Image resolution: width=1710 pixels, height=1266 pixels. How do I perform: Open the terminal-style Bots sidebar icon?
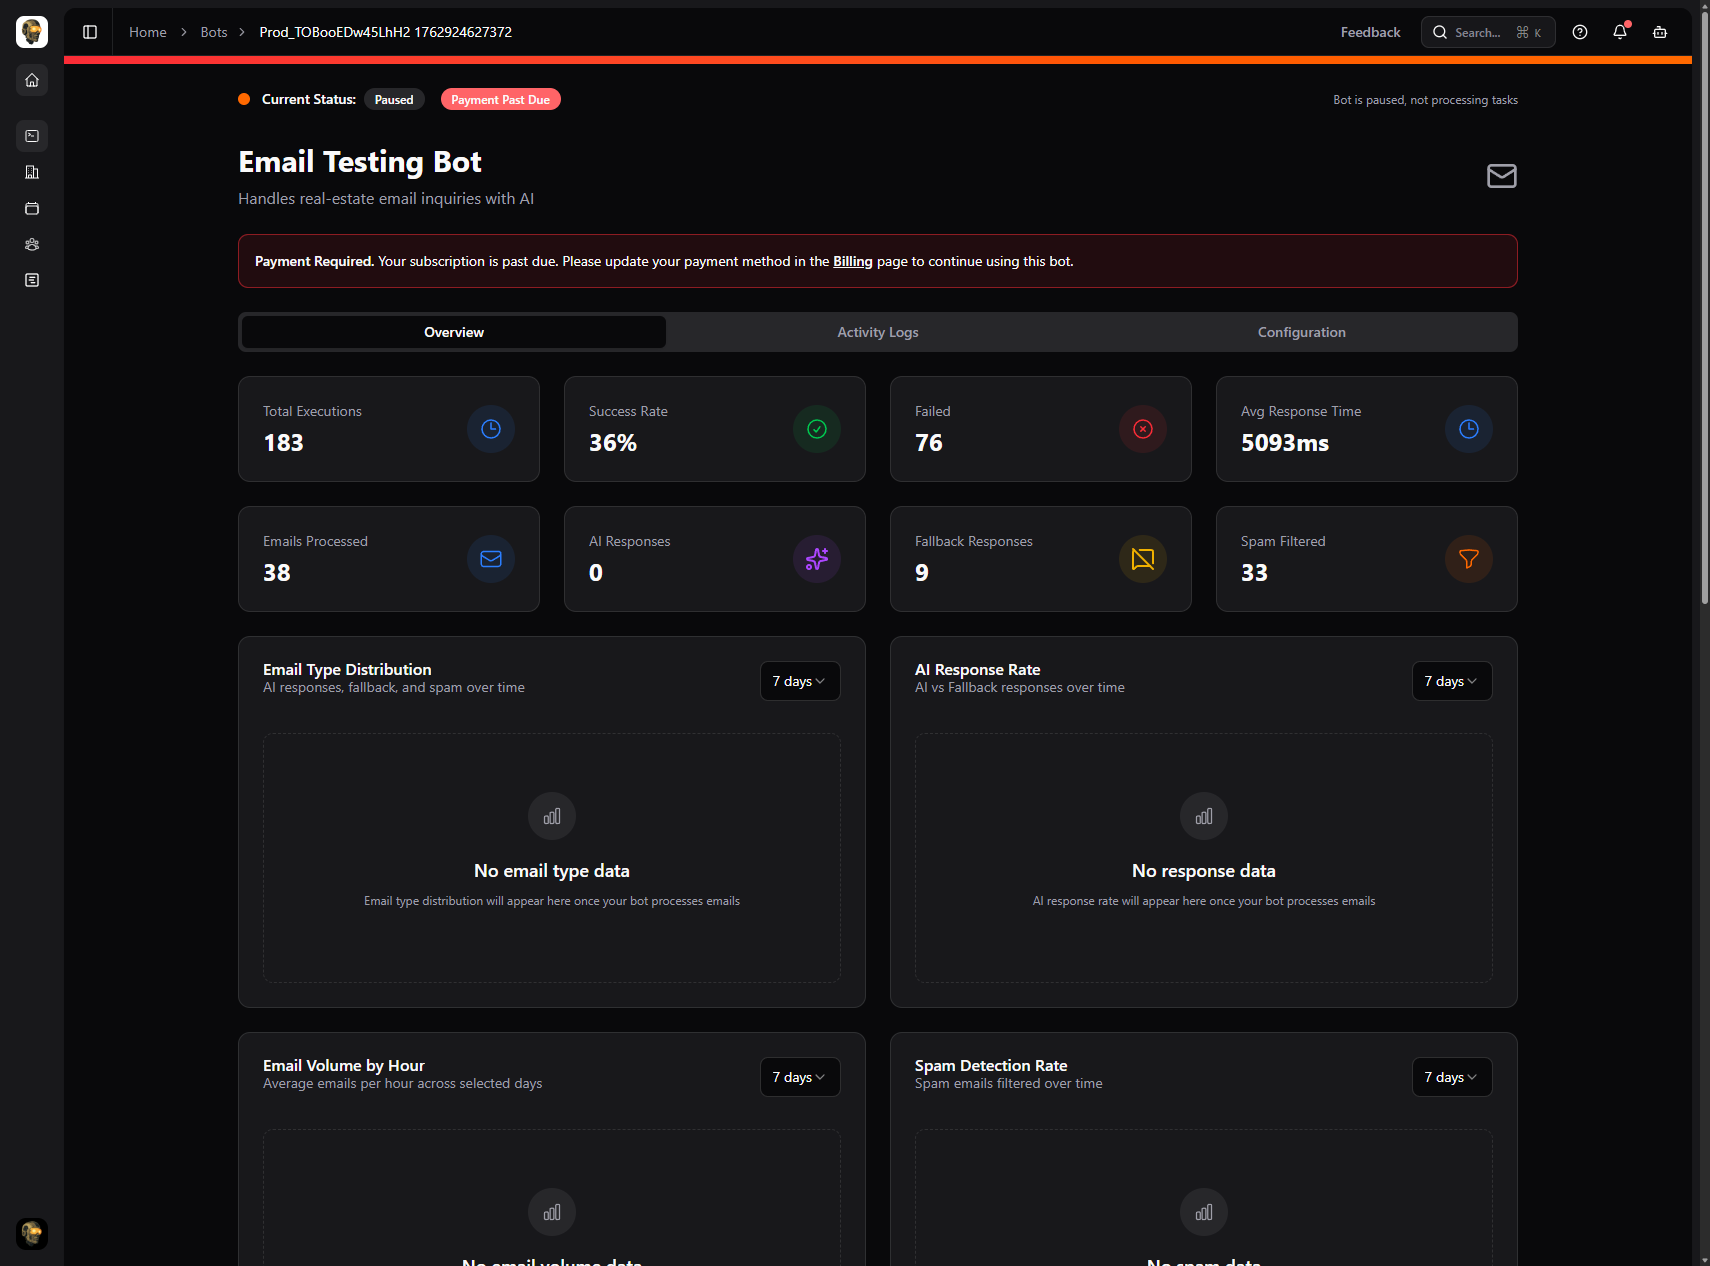point(32,136)
